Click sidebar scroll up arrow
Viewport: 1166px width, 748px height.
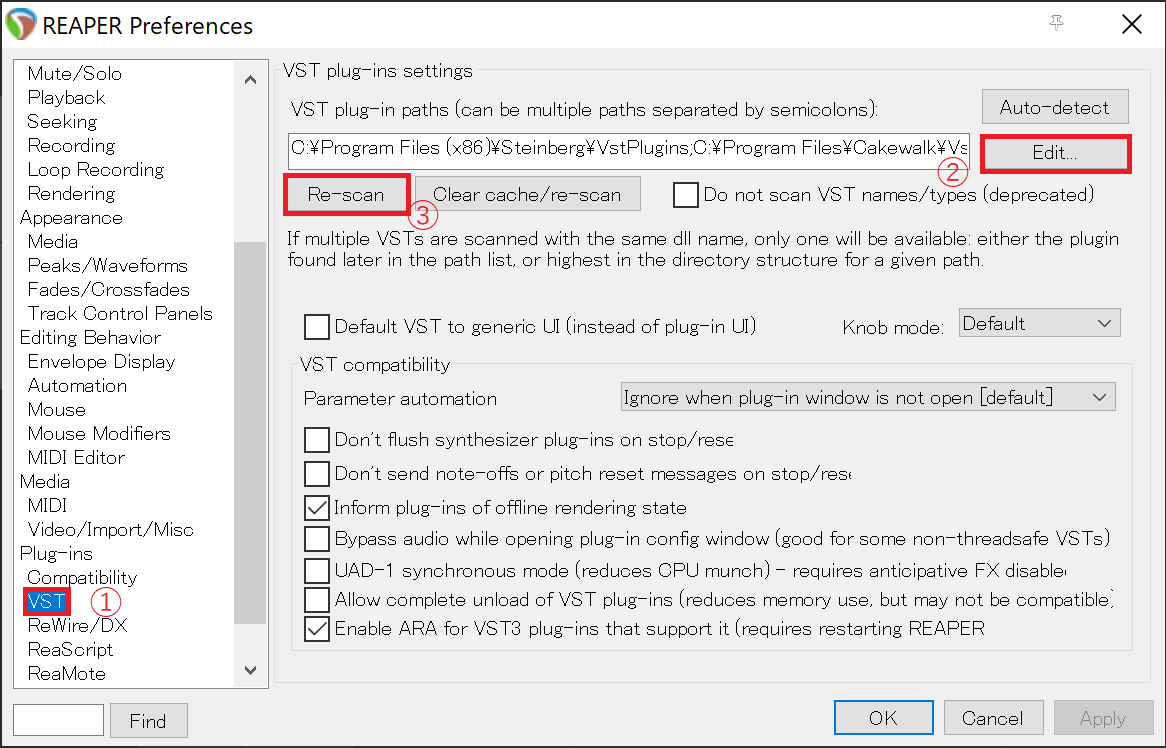(251, 80)
